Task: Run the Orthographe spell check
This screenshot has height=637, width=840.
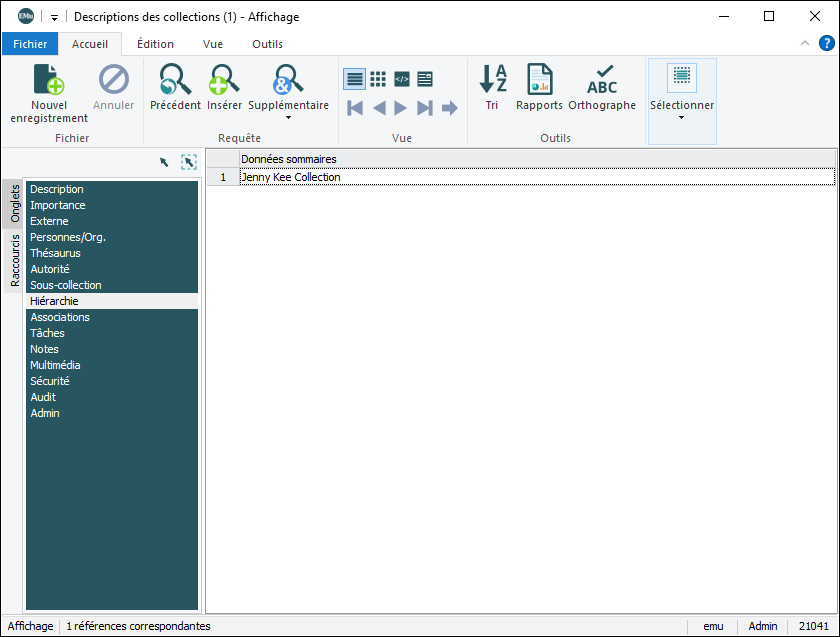Action: click(602, 80)
